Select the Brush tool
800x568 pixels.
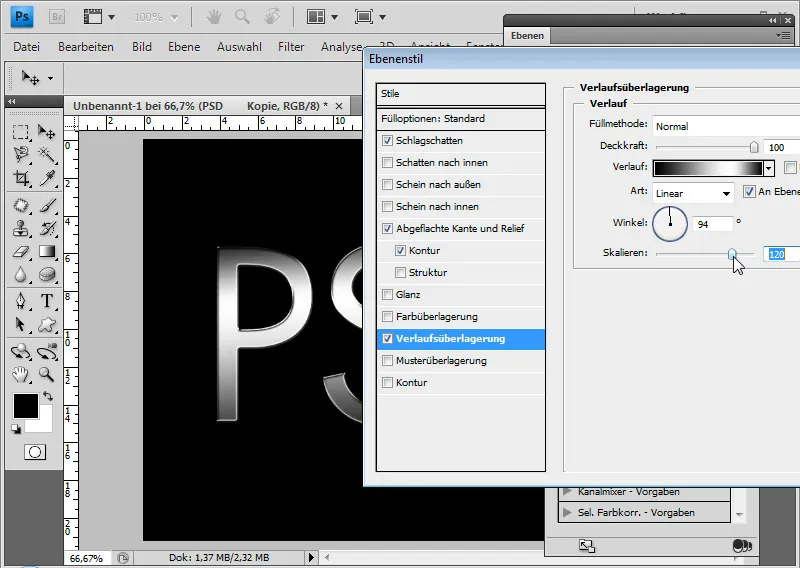pos(46,205)
